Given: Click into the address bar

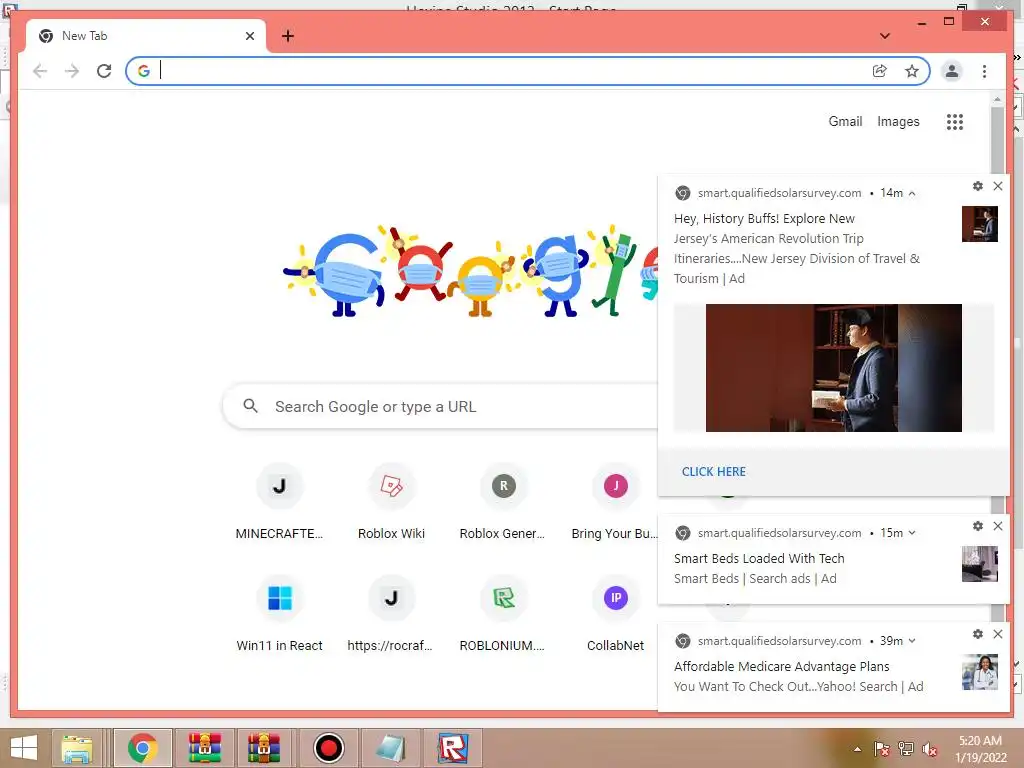Looking at the screenshot, I should (x=509, y=71).
